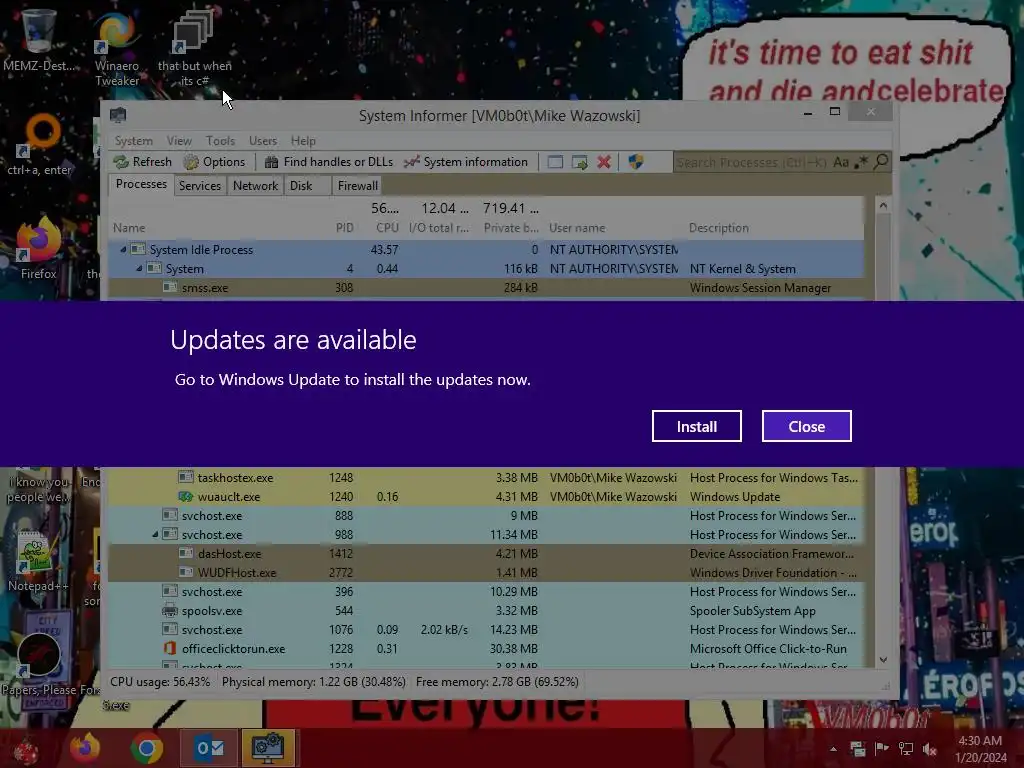This screenshot has width=1024, height=768.
Task: Open the Recycle Bin desktop icon
Action: tap(39, 39)
